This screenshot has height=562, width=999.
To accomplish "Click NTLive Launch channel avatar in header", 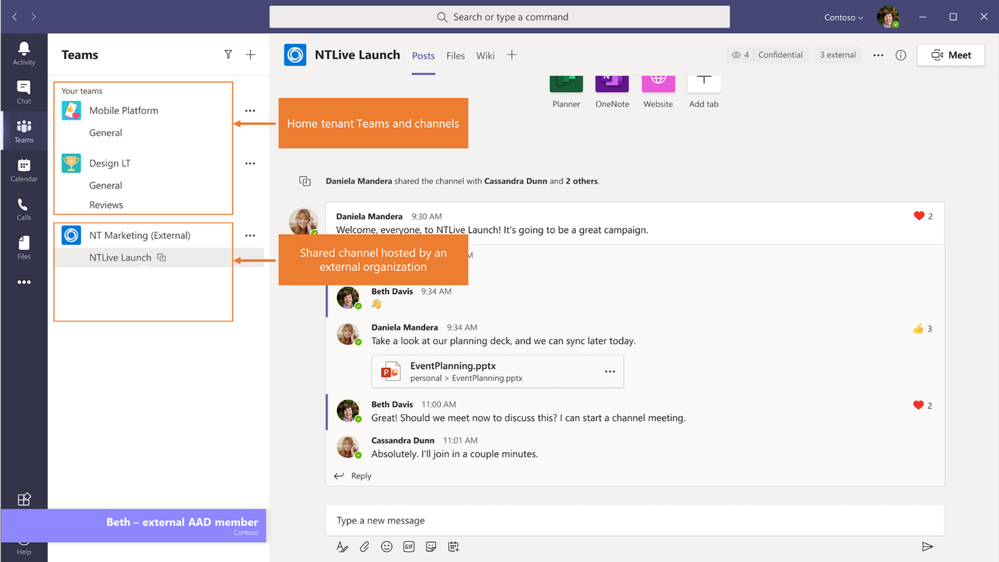I will coord(295,55).
